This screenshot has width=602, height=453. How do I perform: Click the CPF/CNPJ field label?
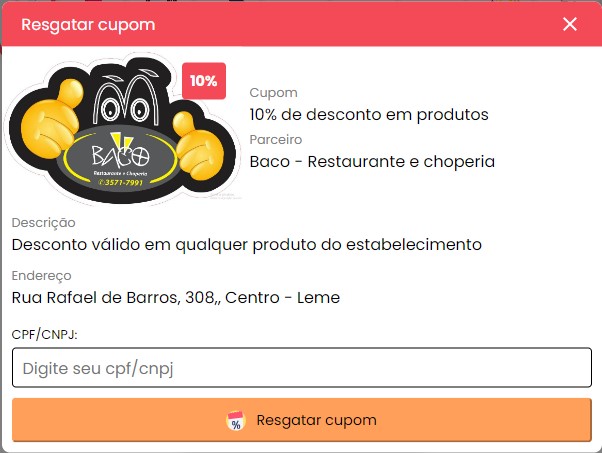pos(45,334)
